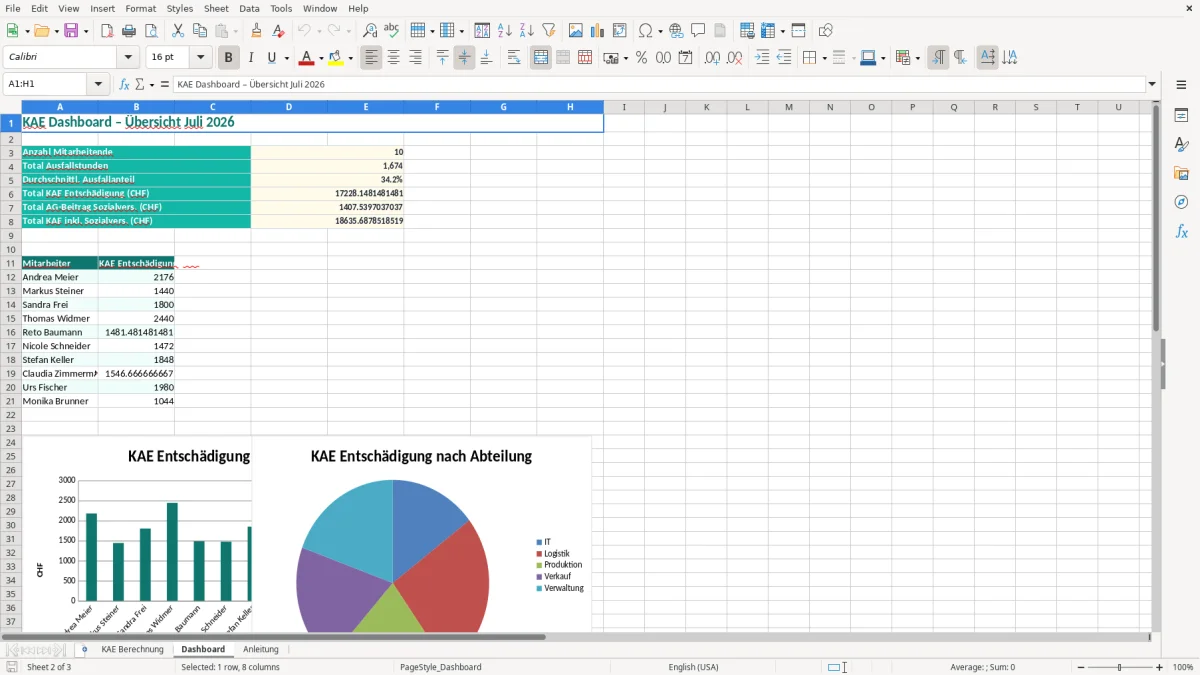Open Find & Replace icon
This screenshot has width=1200, height=675.
370,31
